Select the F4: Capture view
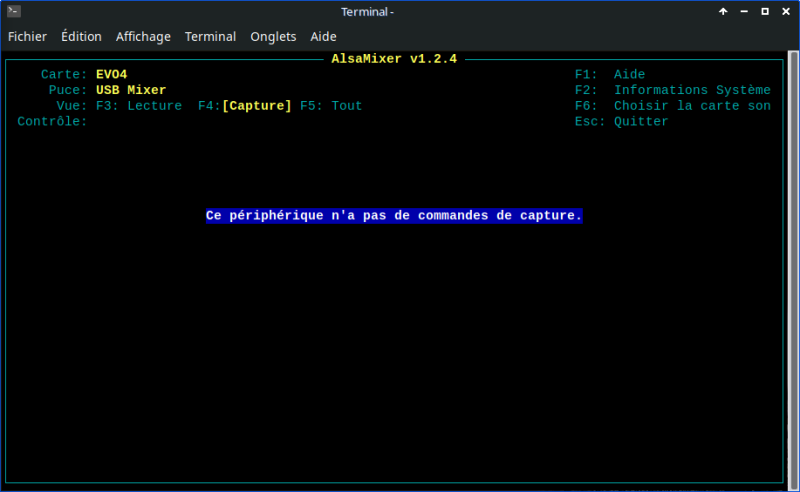800x492 pixels. pyautogui.click(x=245, y=106)
